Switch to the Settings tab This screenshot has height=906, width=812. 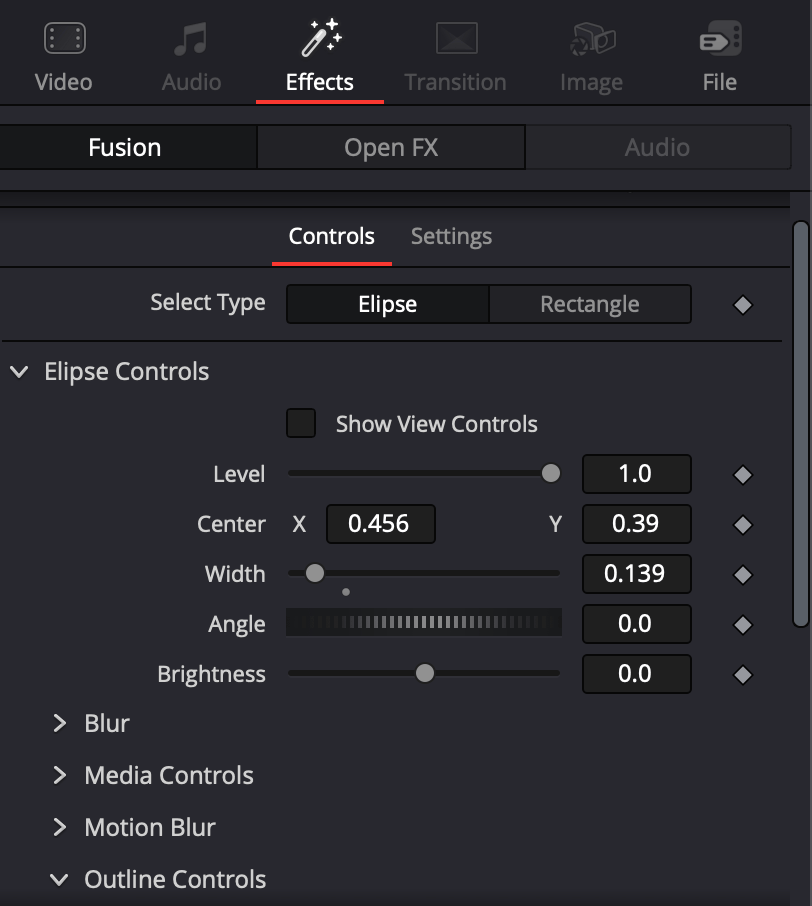click(451, 236)
